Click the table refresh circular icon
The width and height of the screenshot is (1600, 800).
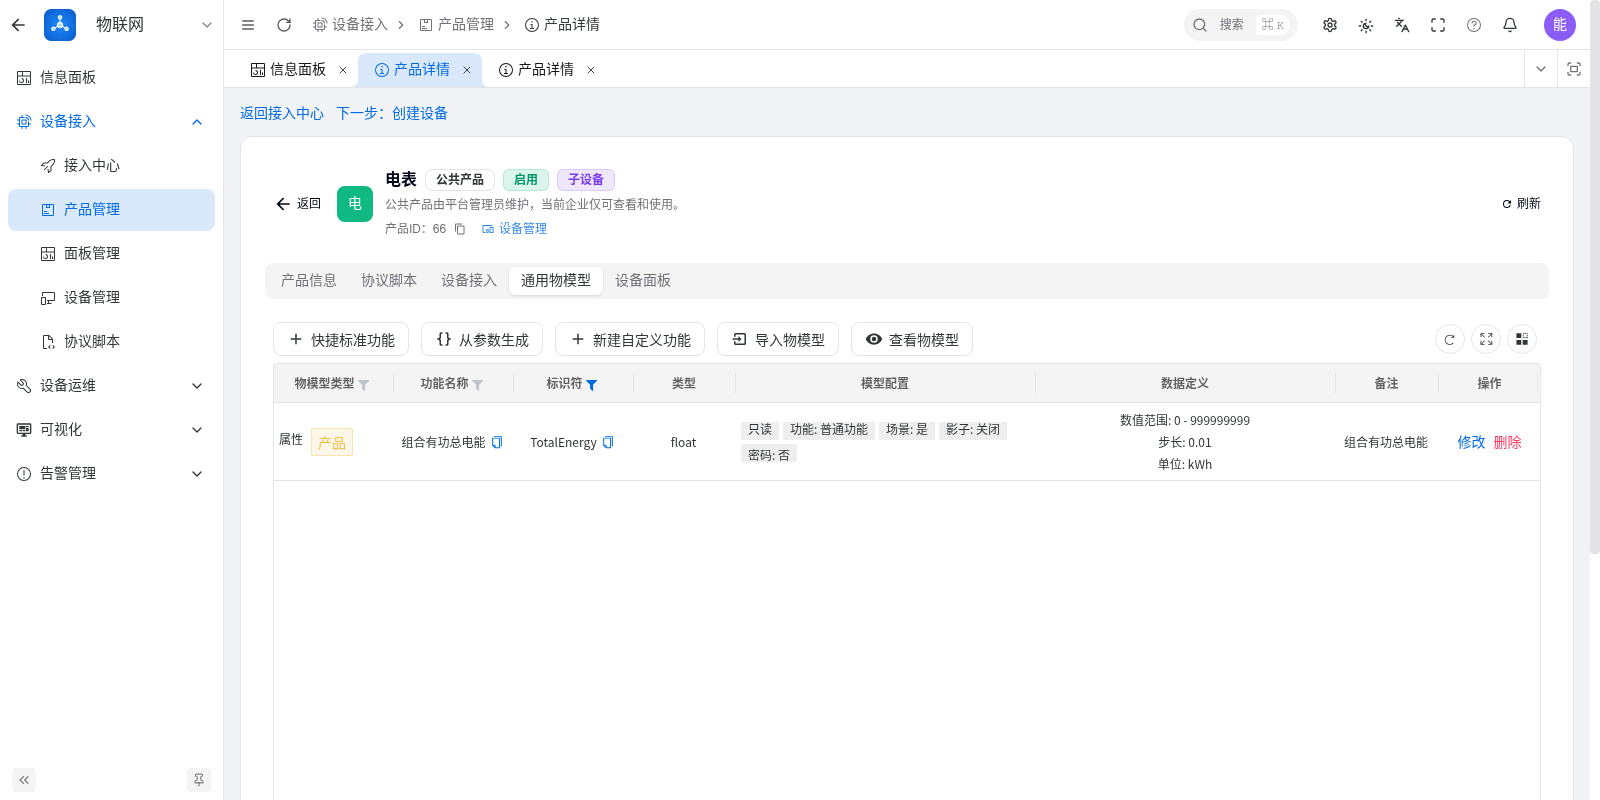pos(1450,340)
